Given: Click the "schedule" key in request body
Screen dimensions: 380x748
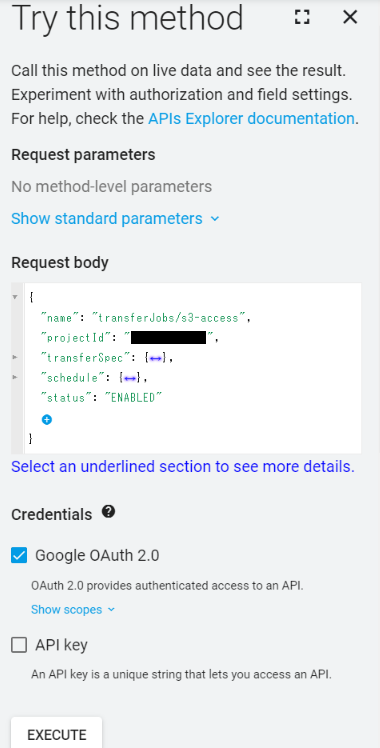Looking at the screenshot, I should coord(70,378).
